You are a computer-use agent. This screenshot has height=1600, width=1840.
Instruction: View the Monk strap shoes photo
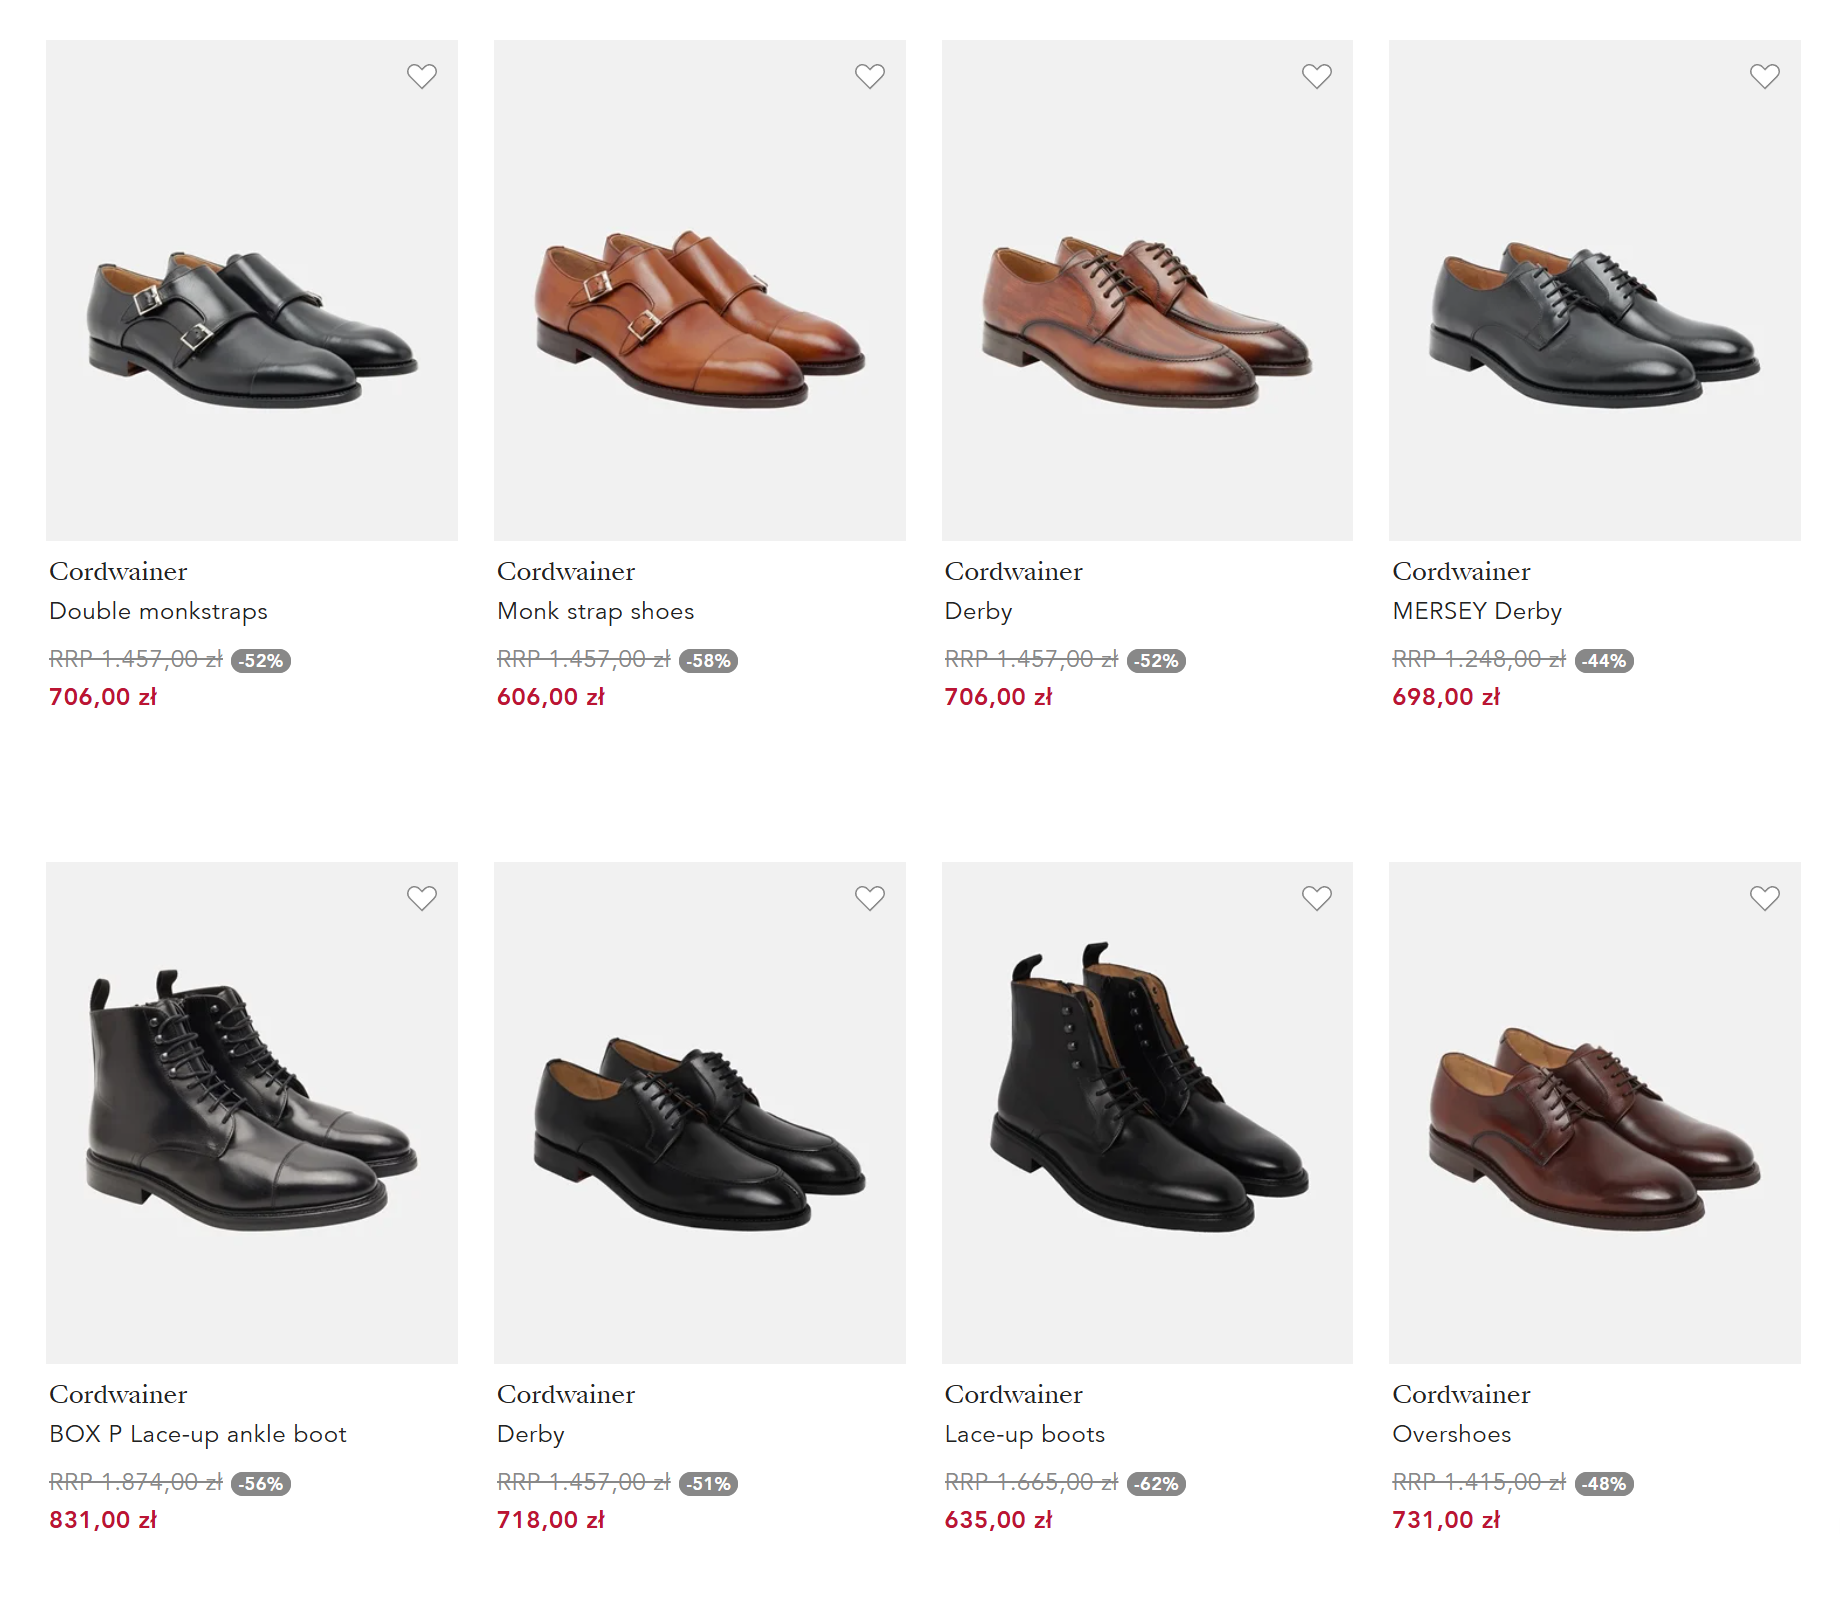click(700, 290)
